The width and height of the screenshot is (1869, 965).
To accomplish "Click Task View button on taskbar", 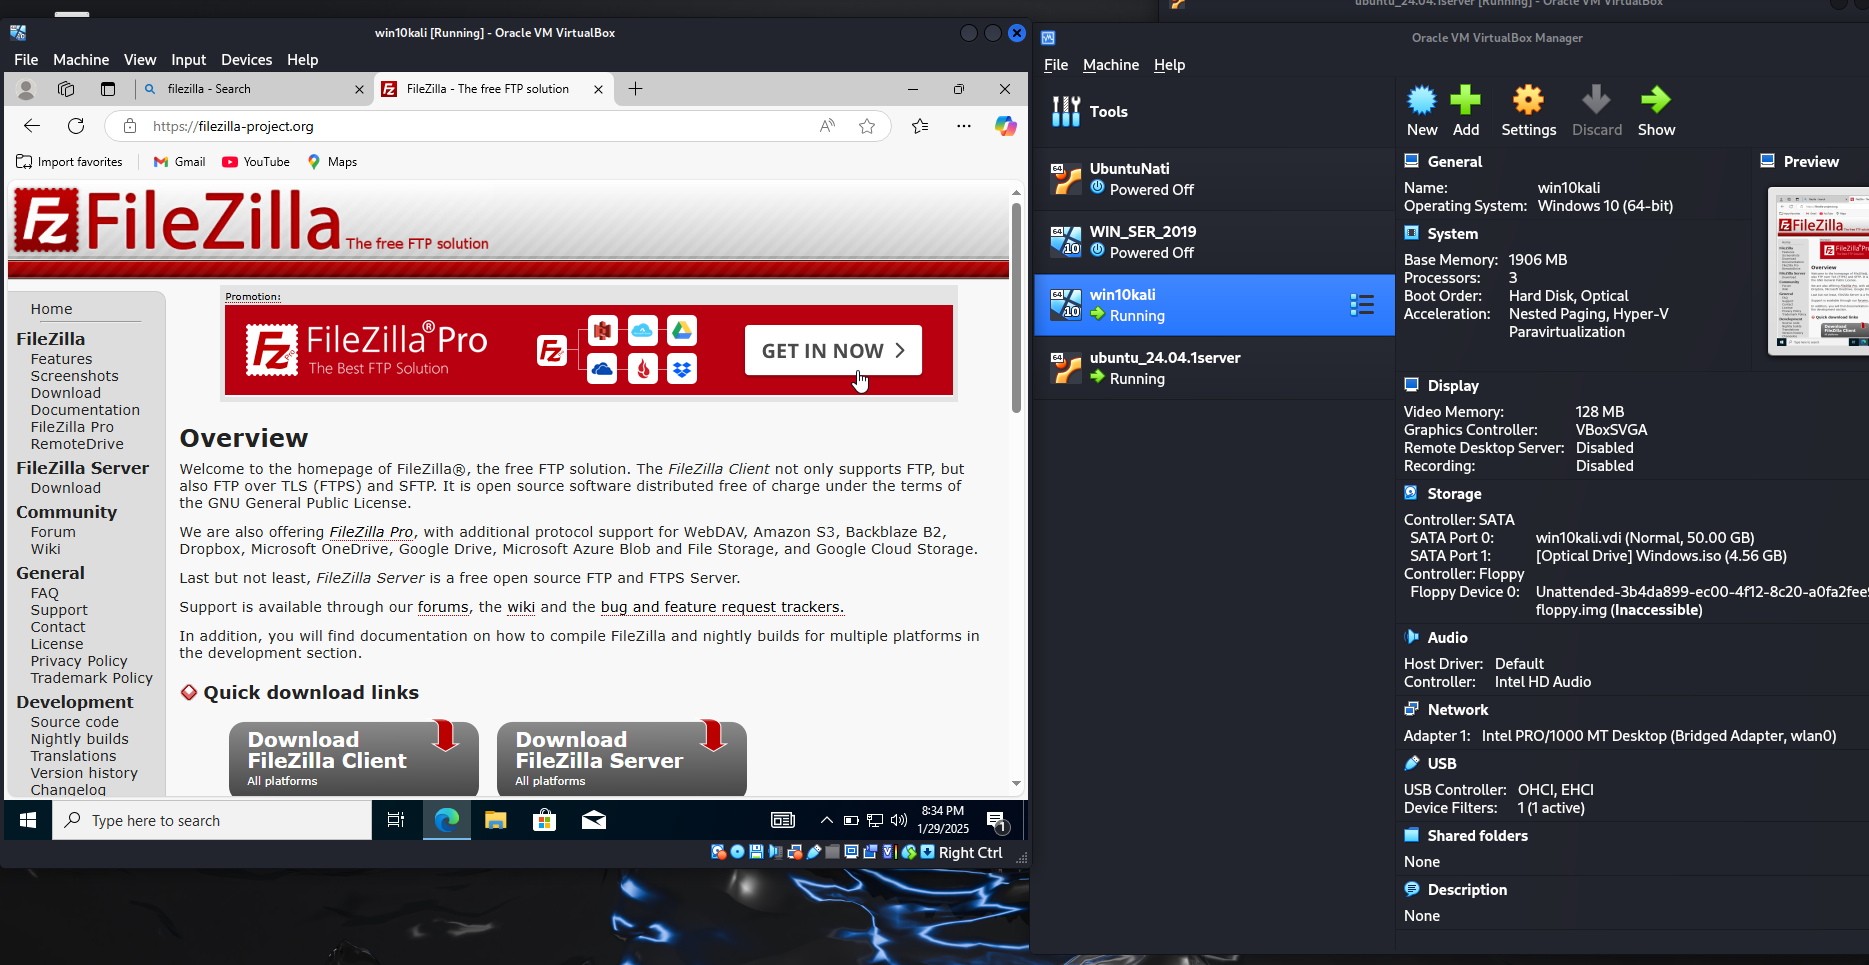I will [396, 820].
